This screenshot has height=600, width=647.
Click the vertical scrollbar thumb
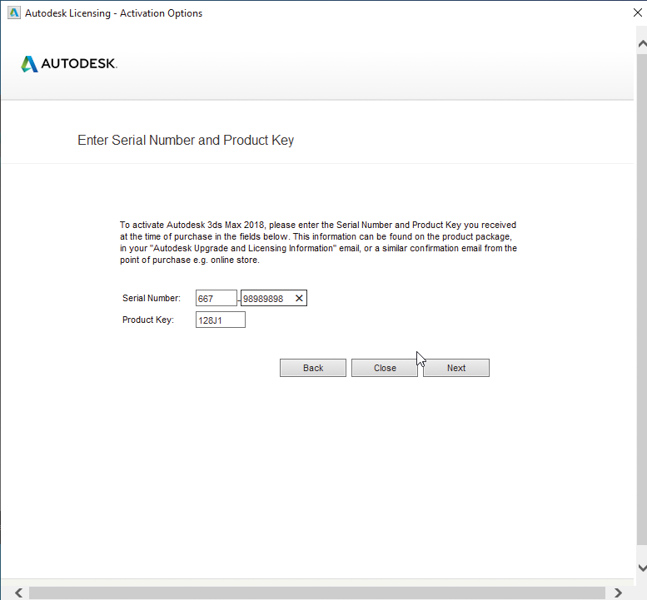[x=642, y=299]
